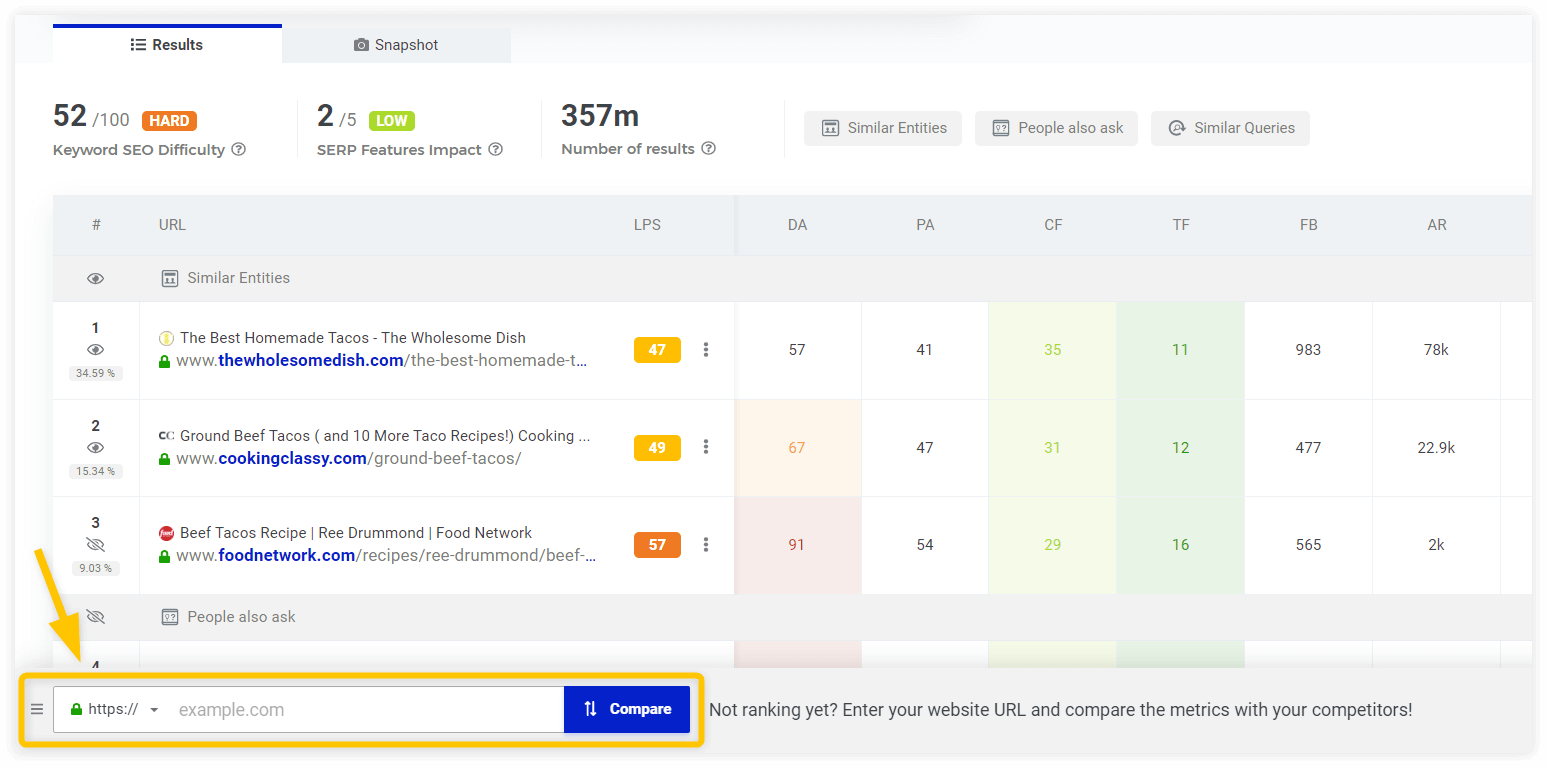Open the Similar Queries button

click(1230, 128)
